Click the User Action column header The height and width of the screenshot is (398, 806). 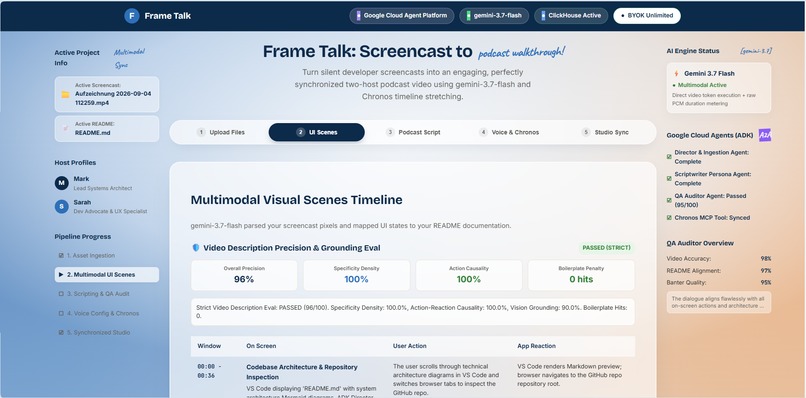click(x=410, y=346)
